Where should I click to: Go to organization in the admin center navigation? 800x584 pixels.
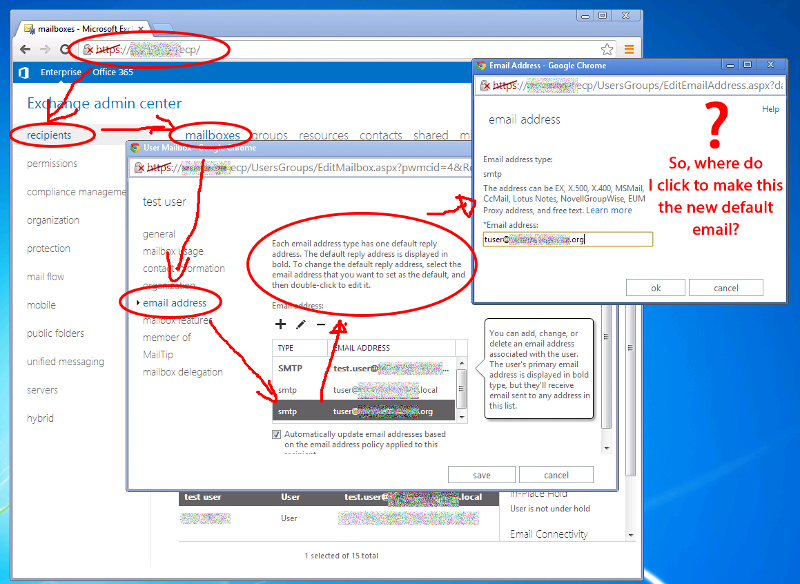[x=53, y=220]
